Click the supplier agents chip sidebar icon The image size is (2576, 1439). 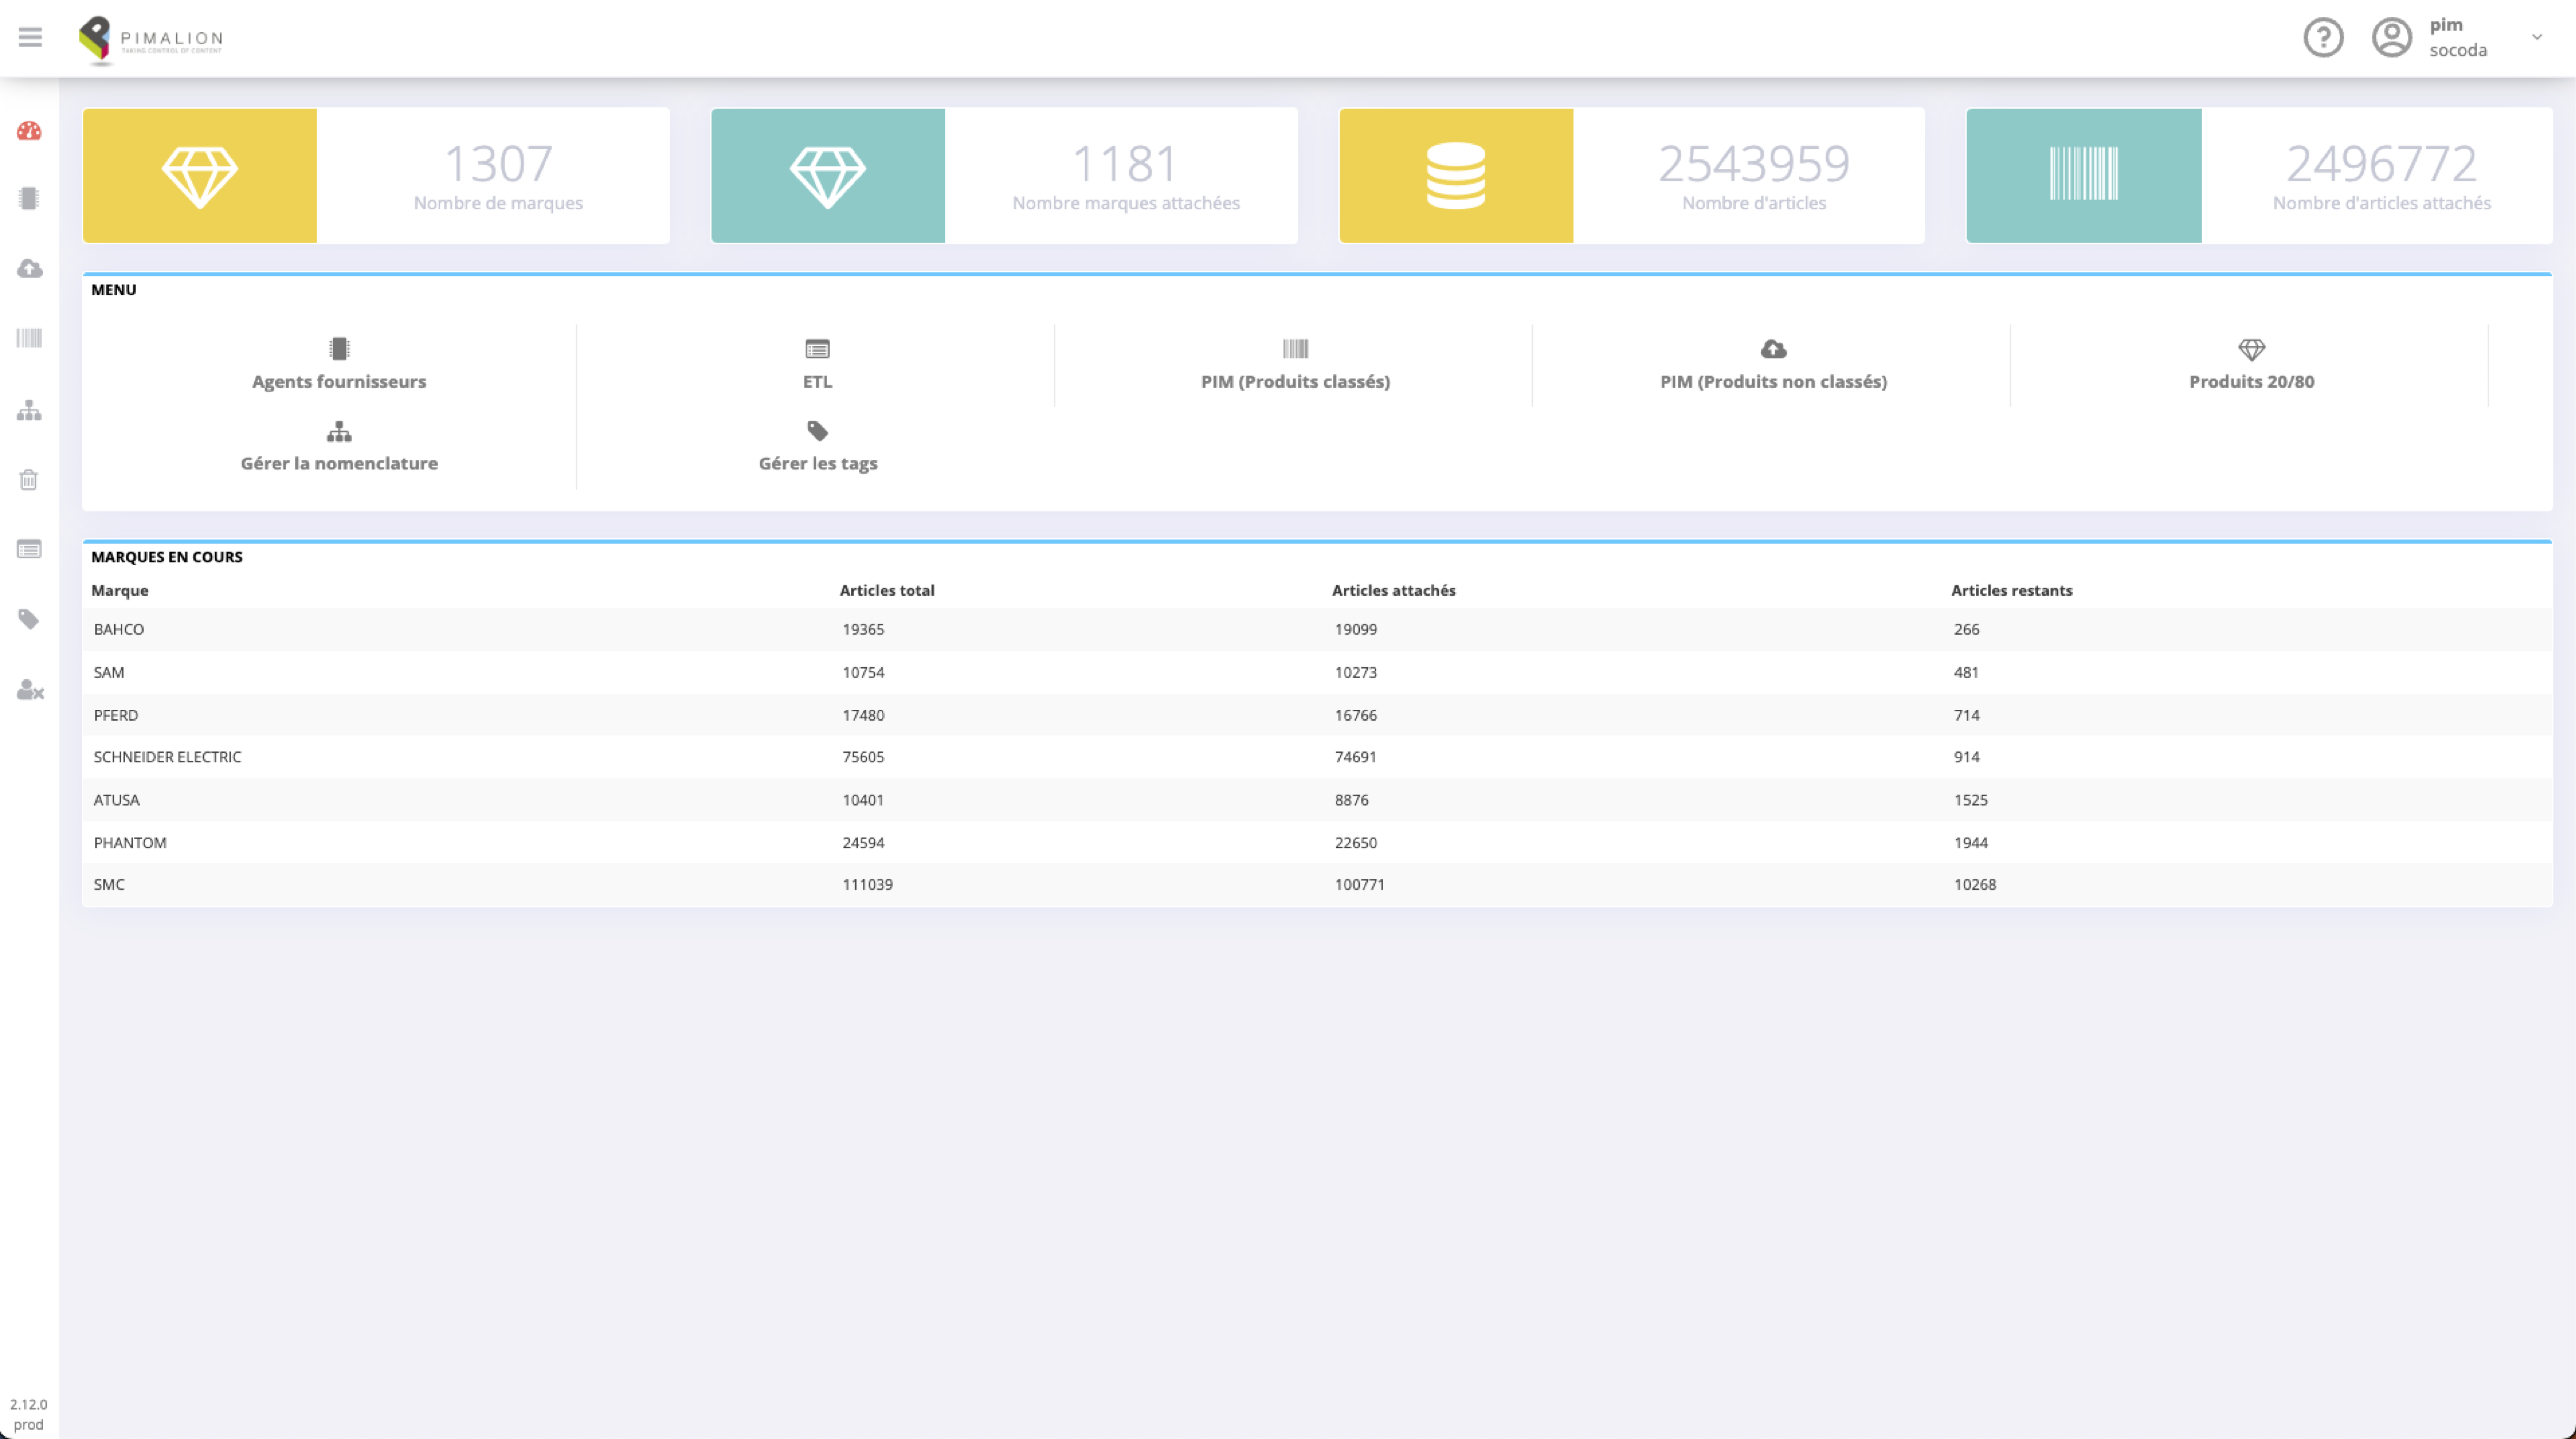pyautogui.click(x=29, y=199)
